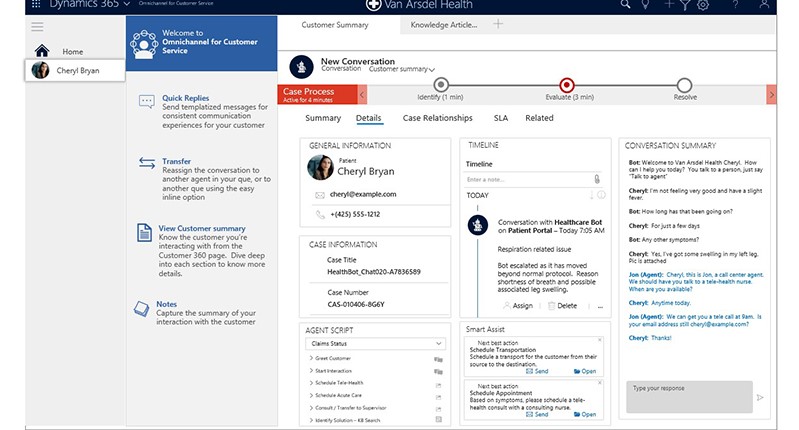This screenshot has width=799, height=430.
Task: Click Assign on the timeline conversation
Action: tap(518, 306)
